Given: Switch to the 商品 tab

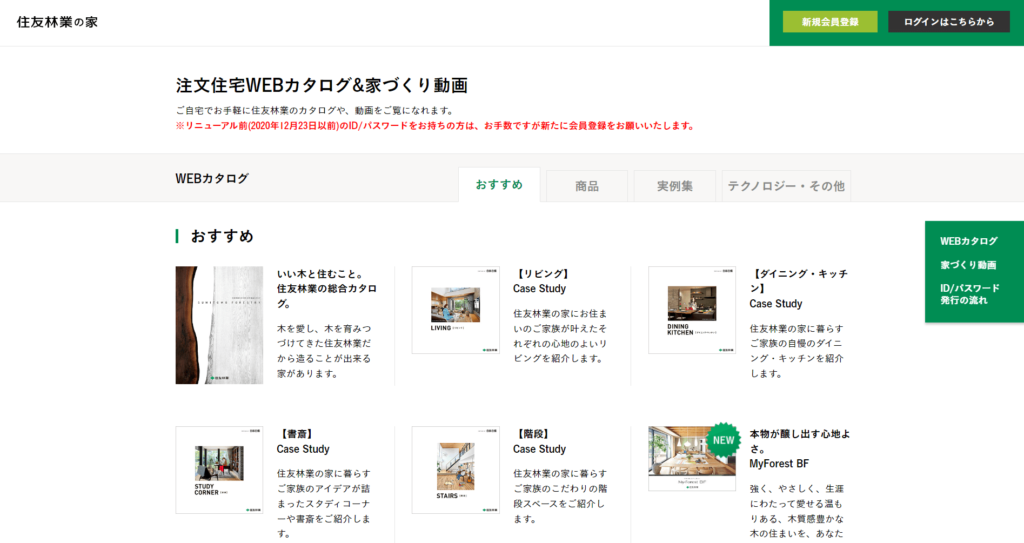Looking at the screenshot, I should (x=586, y=186).
